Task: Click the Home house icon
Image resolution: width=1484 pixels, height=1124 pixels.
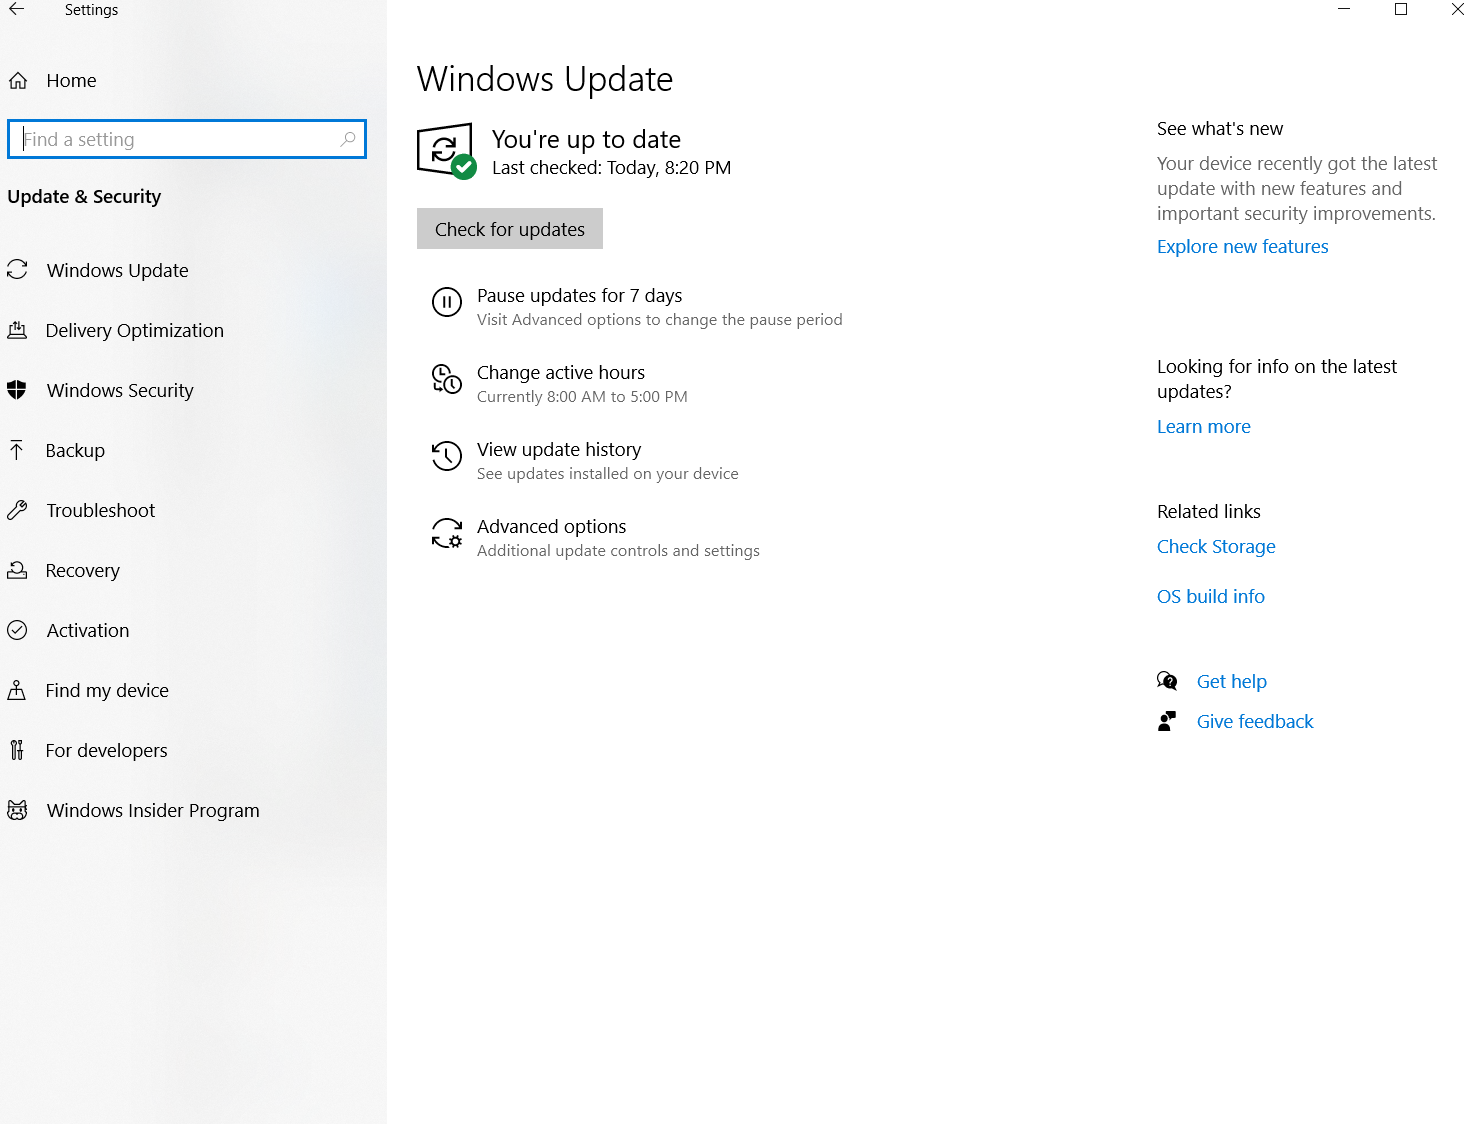Action: point(18,81)
